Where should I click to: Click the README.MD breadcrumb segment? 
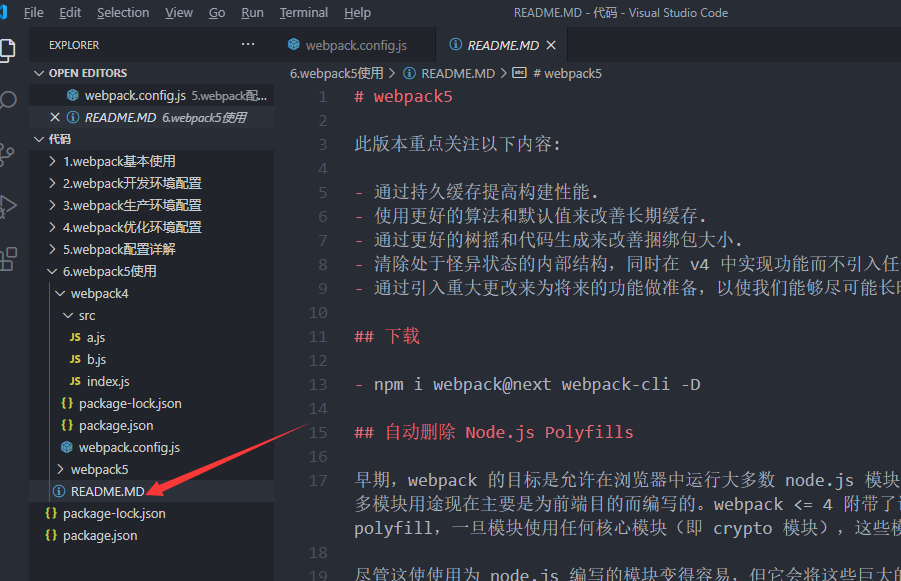458,74
